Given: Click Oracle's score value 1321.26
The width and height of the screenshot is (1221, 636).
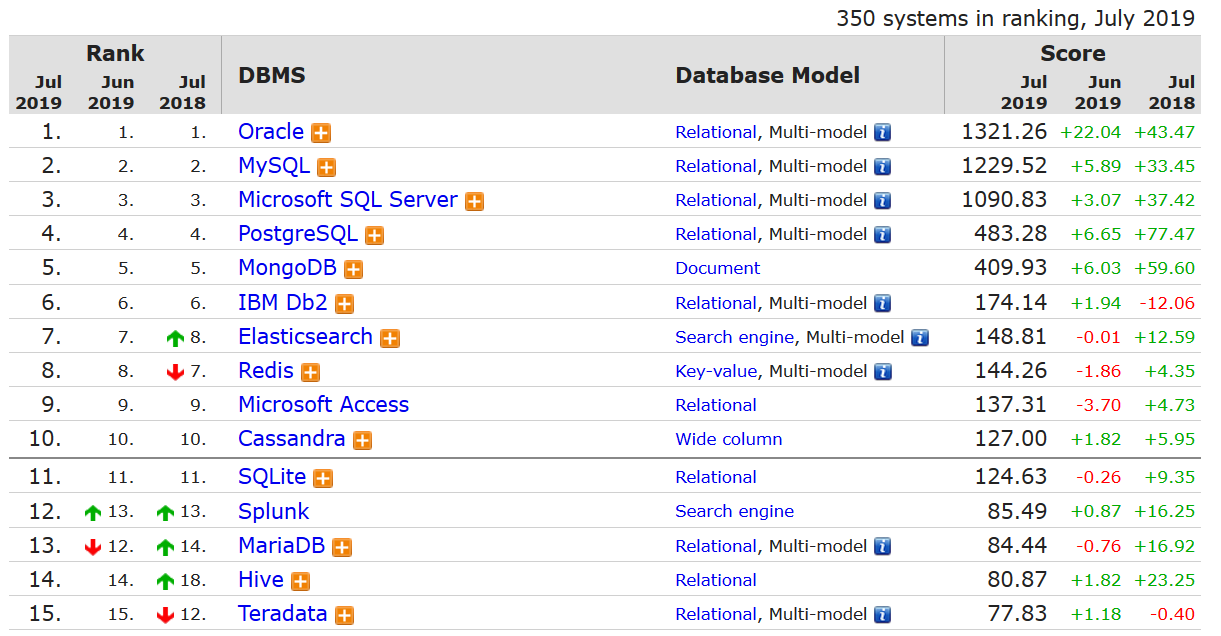Looking at the screenshot, I should click(x=1005, y=132).
